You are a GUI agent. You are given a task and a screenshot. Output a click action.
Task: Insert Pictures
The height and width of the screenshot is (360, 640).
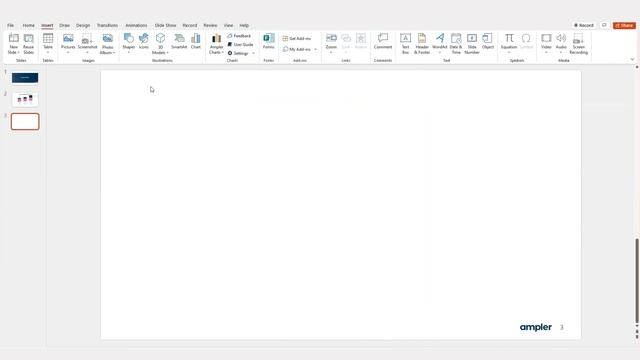pos(68,44)
